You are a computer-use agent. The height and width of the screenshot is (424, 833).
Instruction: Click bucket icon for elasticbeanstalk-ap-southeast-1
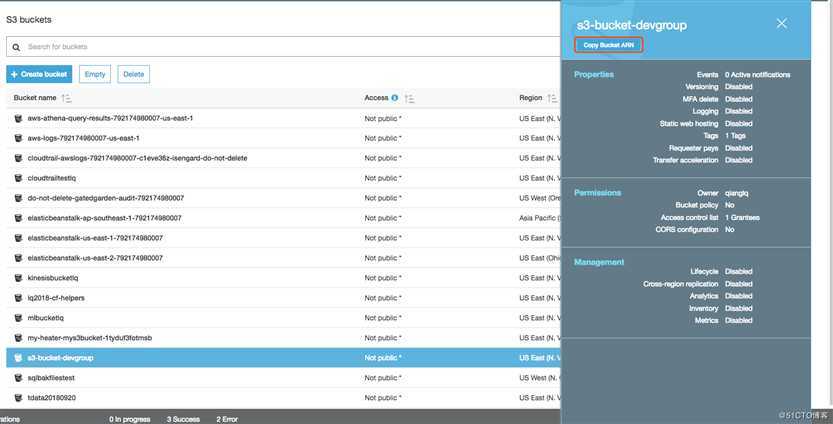pos(19,218)
